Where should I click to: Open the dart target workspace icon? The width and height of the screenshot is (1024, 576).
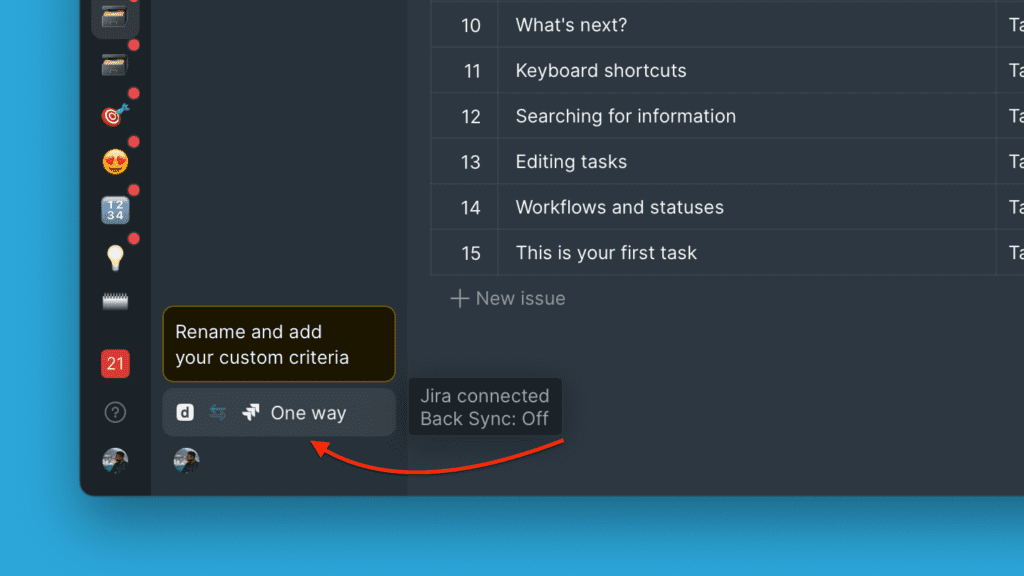point(115,115)
